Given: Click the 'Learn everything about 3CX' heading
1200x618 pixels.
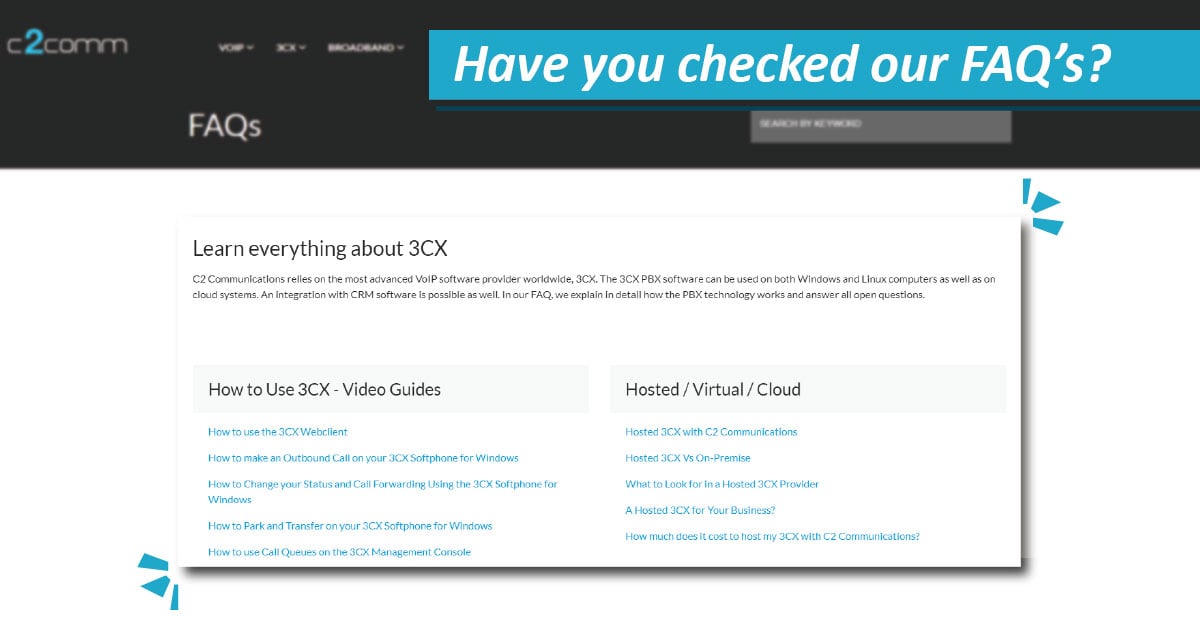Looking at the screenshot, I should [320, 249].
